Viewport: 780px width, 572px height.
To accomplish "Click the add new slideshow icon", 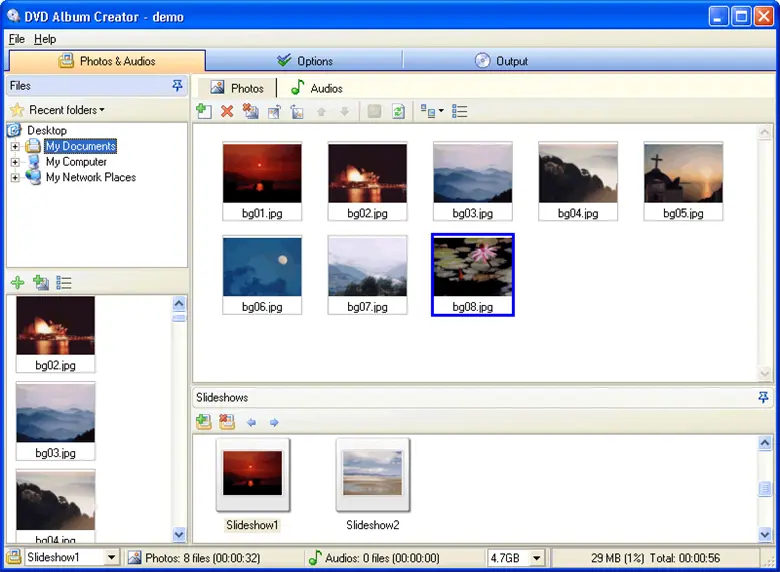I will click(x=204, y=422).
